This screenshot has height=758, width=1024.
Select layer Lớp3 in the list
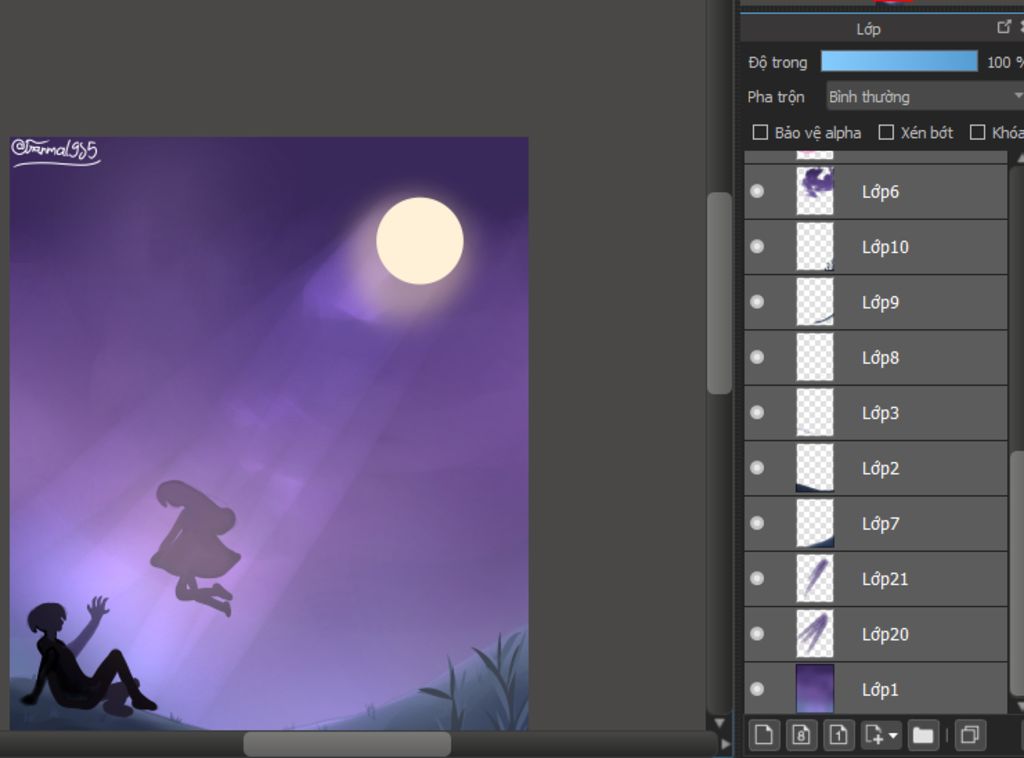coord(880,413)
